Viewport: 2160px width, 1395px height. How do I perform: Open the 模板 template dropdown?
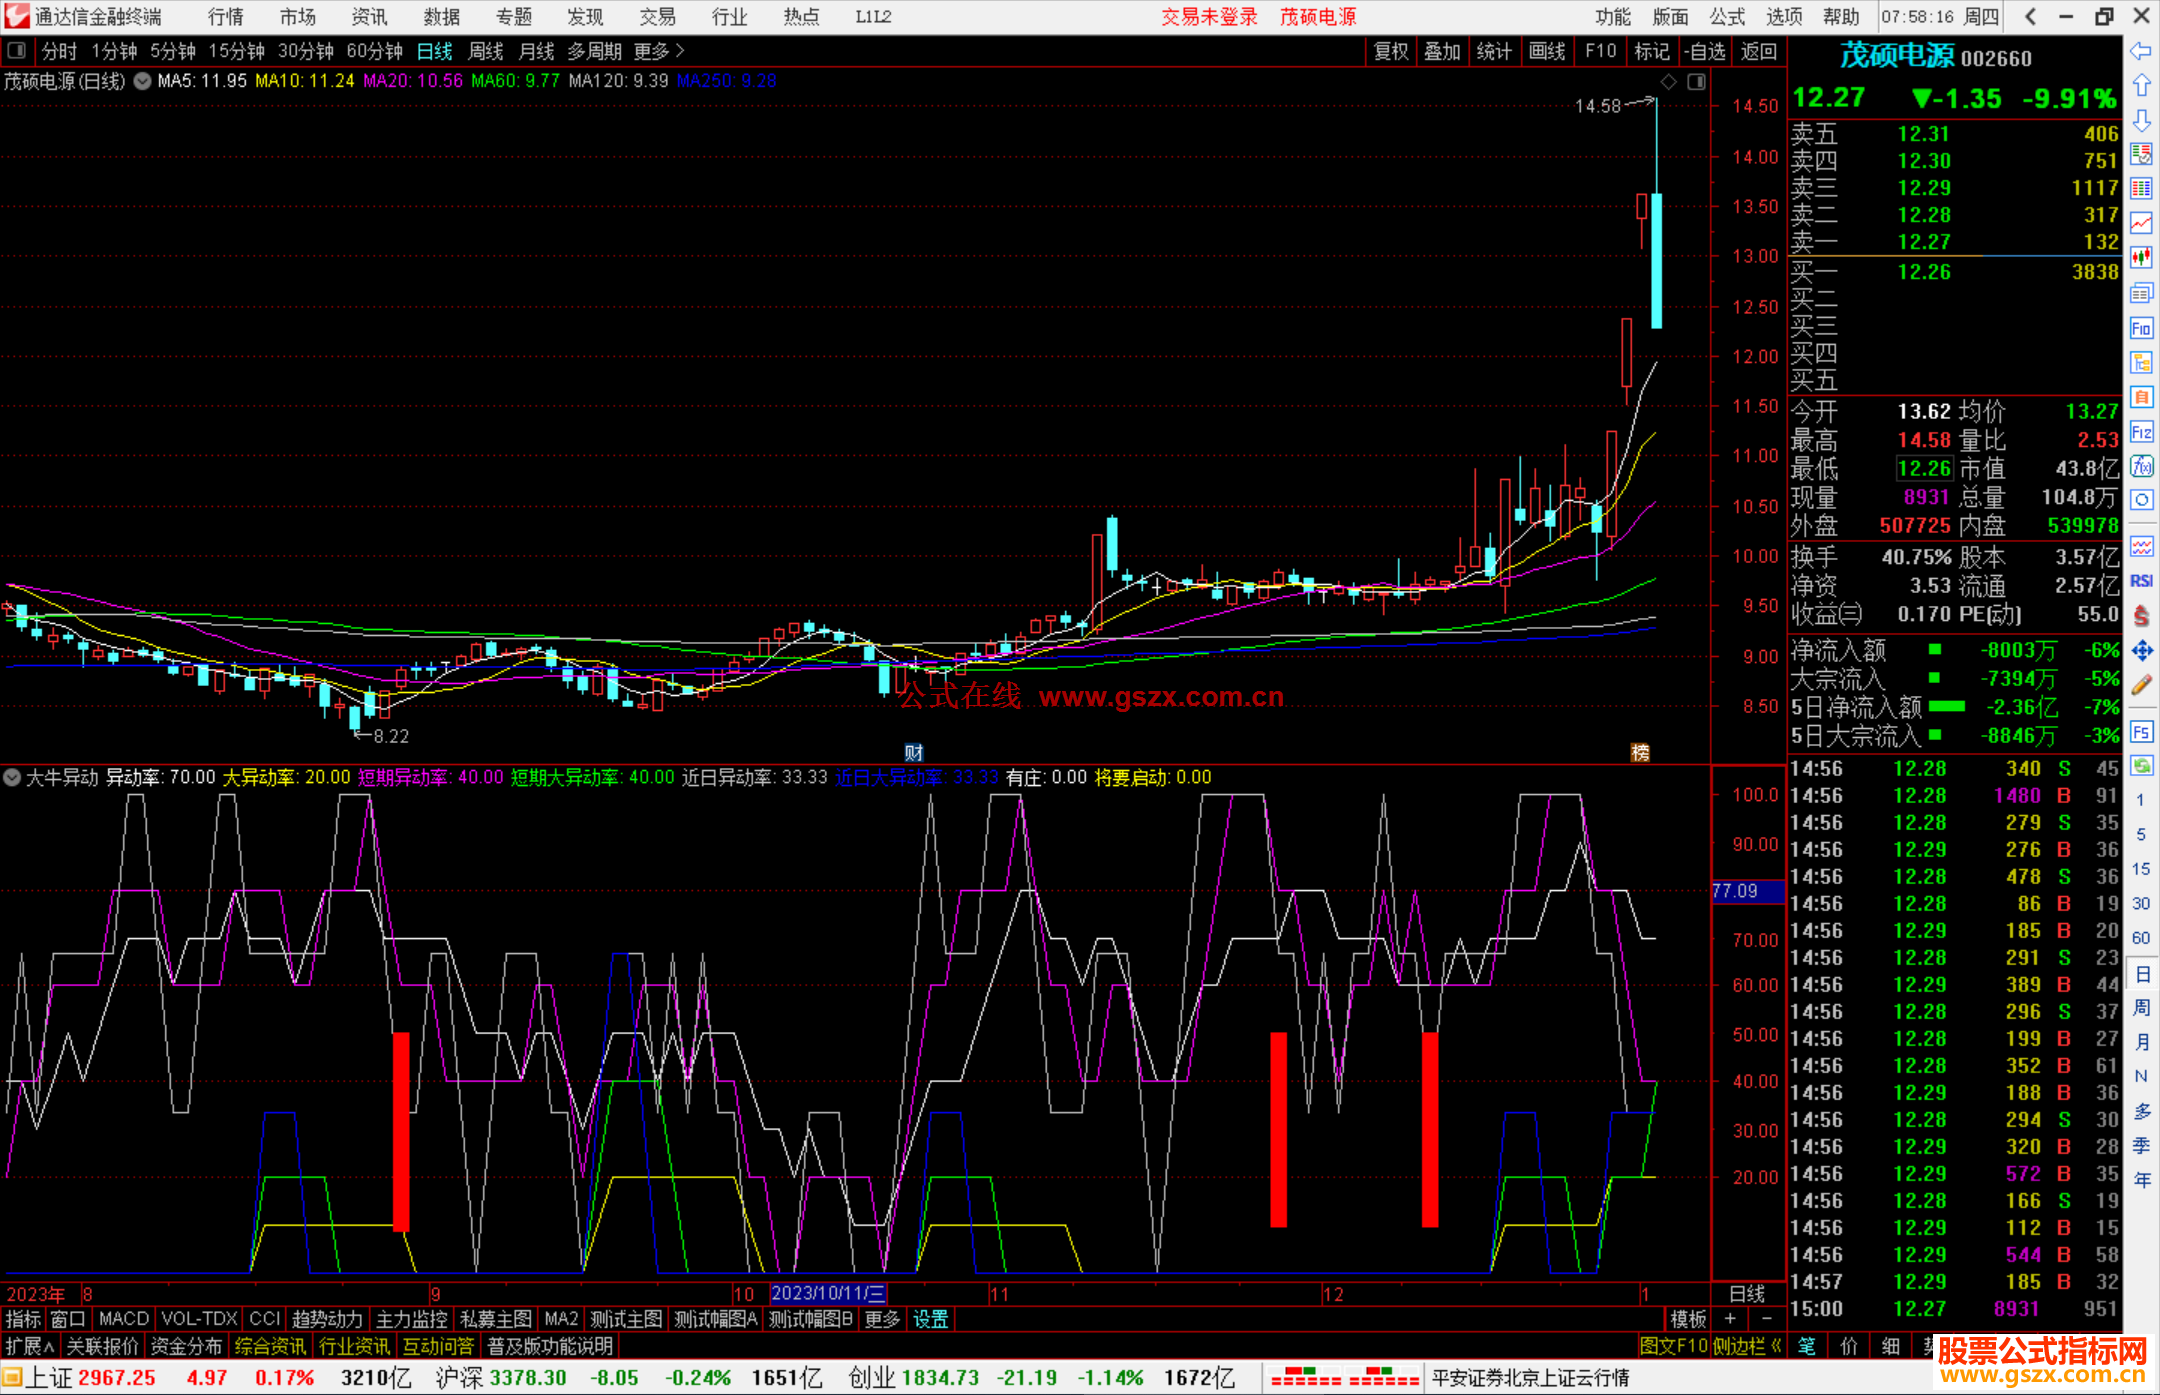[1689, 1319]
